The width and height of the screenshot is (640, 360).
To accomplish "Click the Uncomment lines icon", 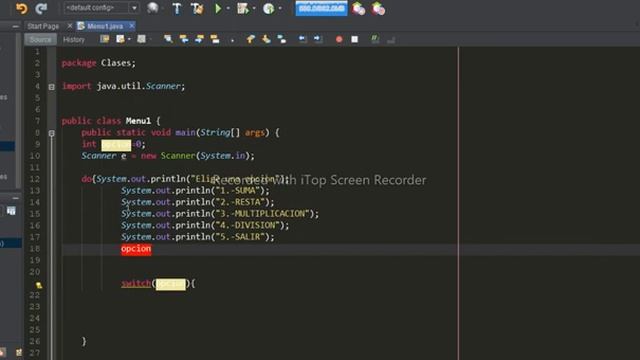I will click(x=391, y=40).
